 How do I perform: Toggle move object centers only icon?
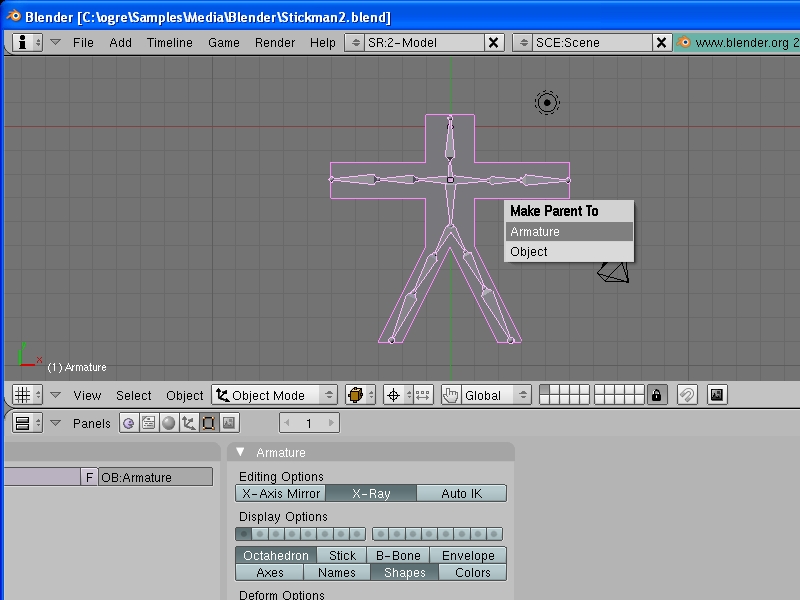[422, 395]
